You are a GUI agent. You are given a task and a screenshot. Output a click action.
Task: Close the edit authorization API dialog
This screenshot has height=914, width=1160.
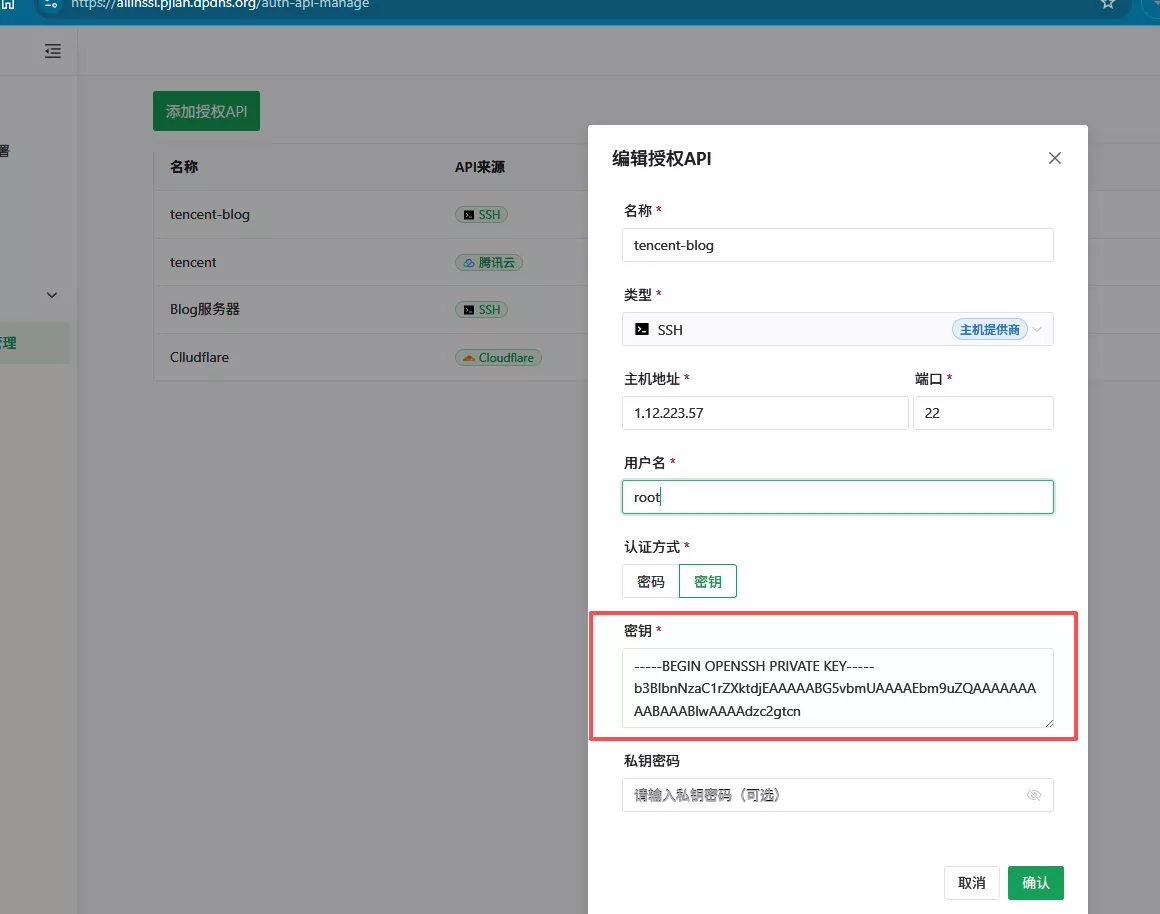pyautogui.click(x=1054, y=158)
